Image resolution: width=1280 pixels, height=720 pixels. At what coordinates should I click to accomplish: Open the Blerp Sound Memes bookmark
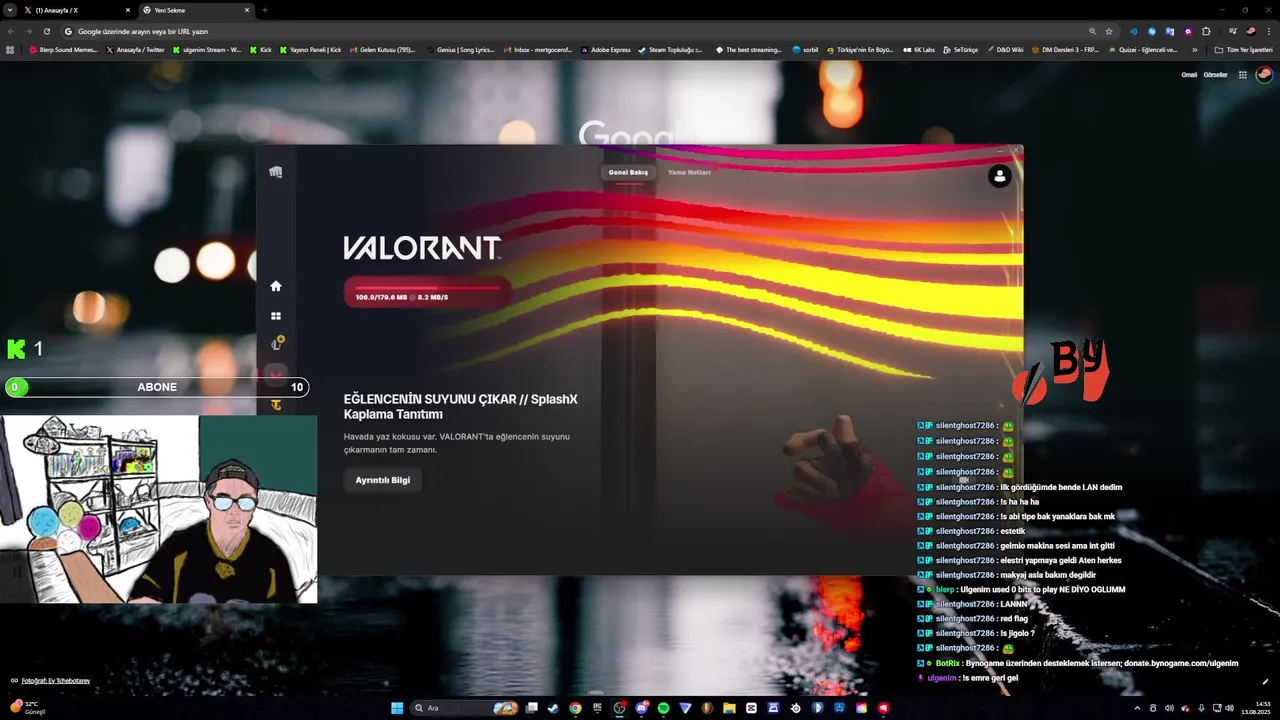(63, 49)
